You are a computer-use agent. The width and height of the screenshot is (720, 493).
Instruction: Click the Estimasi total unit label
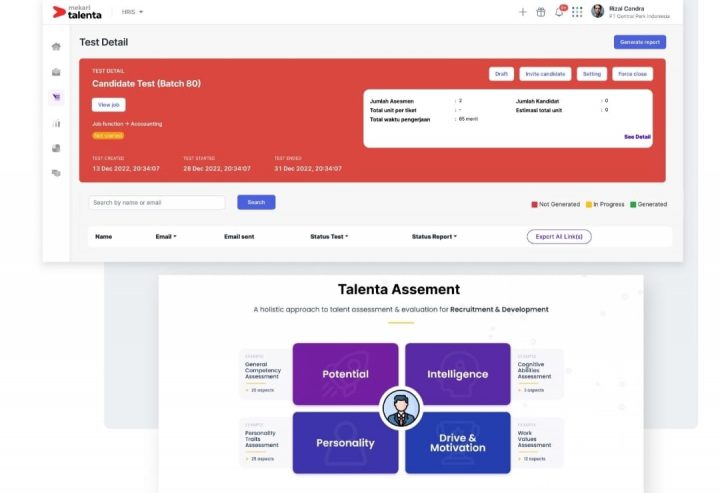539,110
